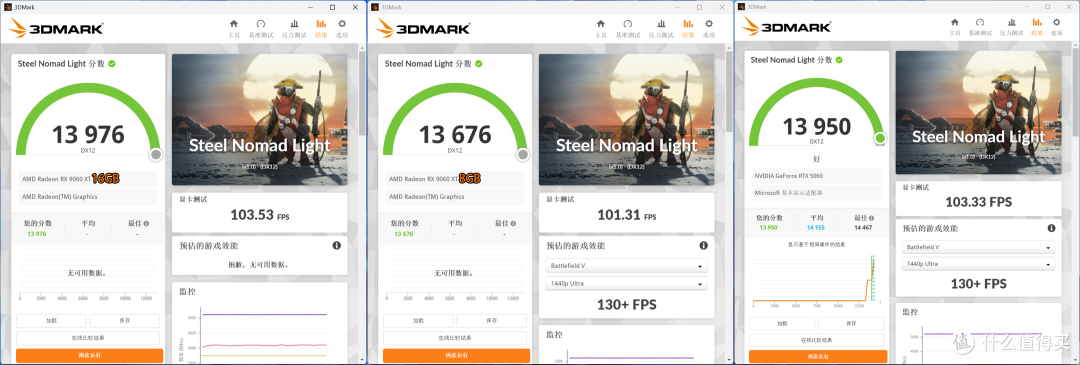This screenshot has height=365, width=1080.
Task: Click orange 再次运行 button in 16GB window
Action: (90, 355)
